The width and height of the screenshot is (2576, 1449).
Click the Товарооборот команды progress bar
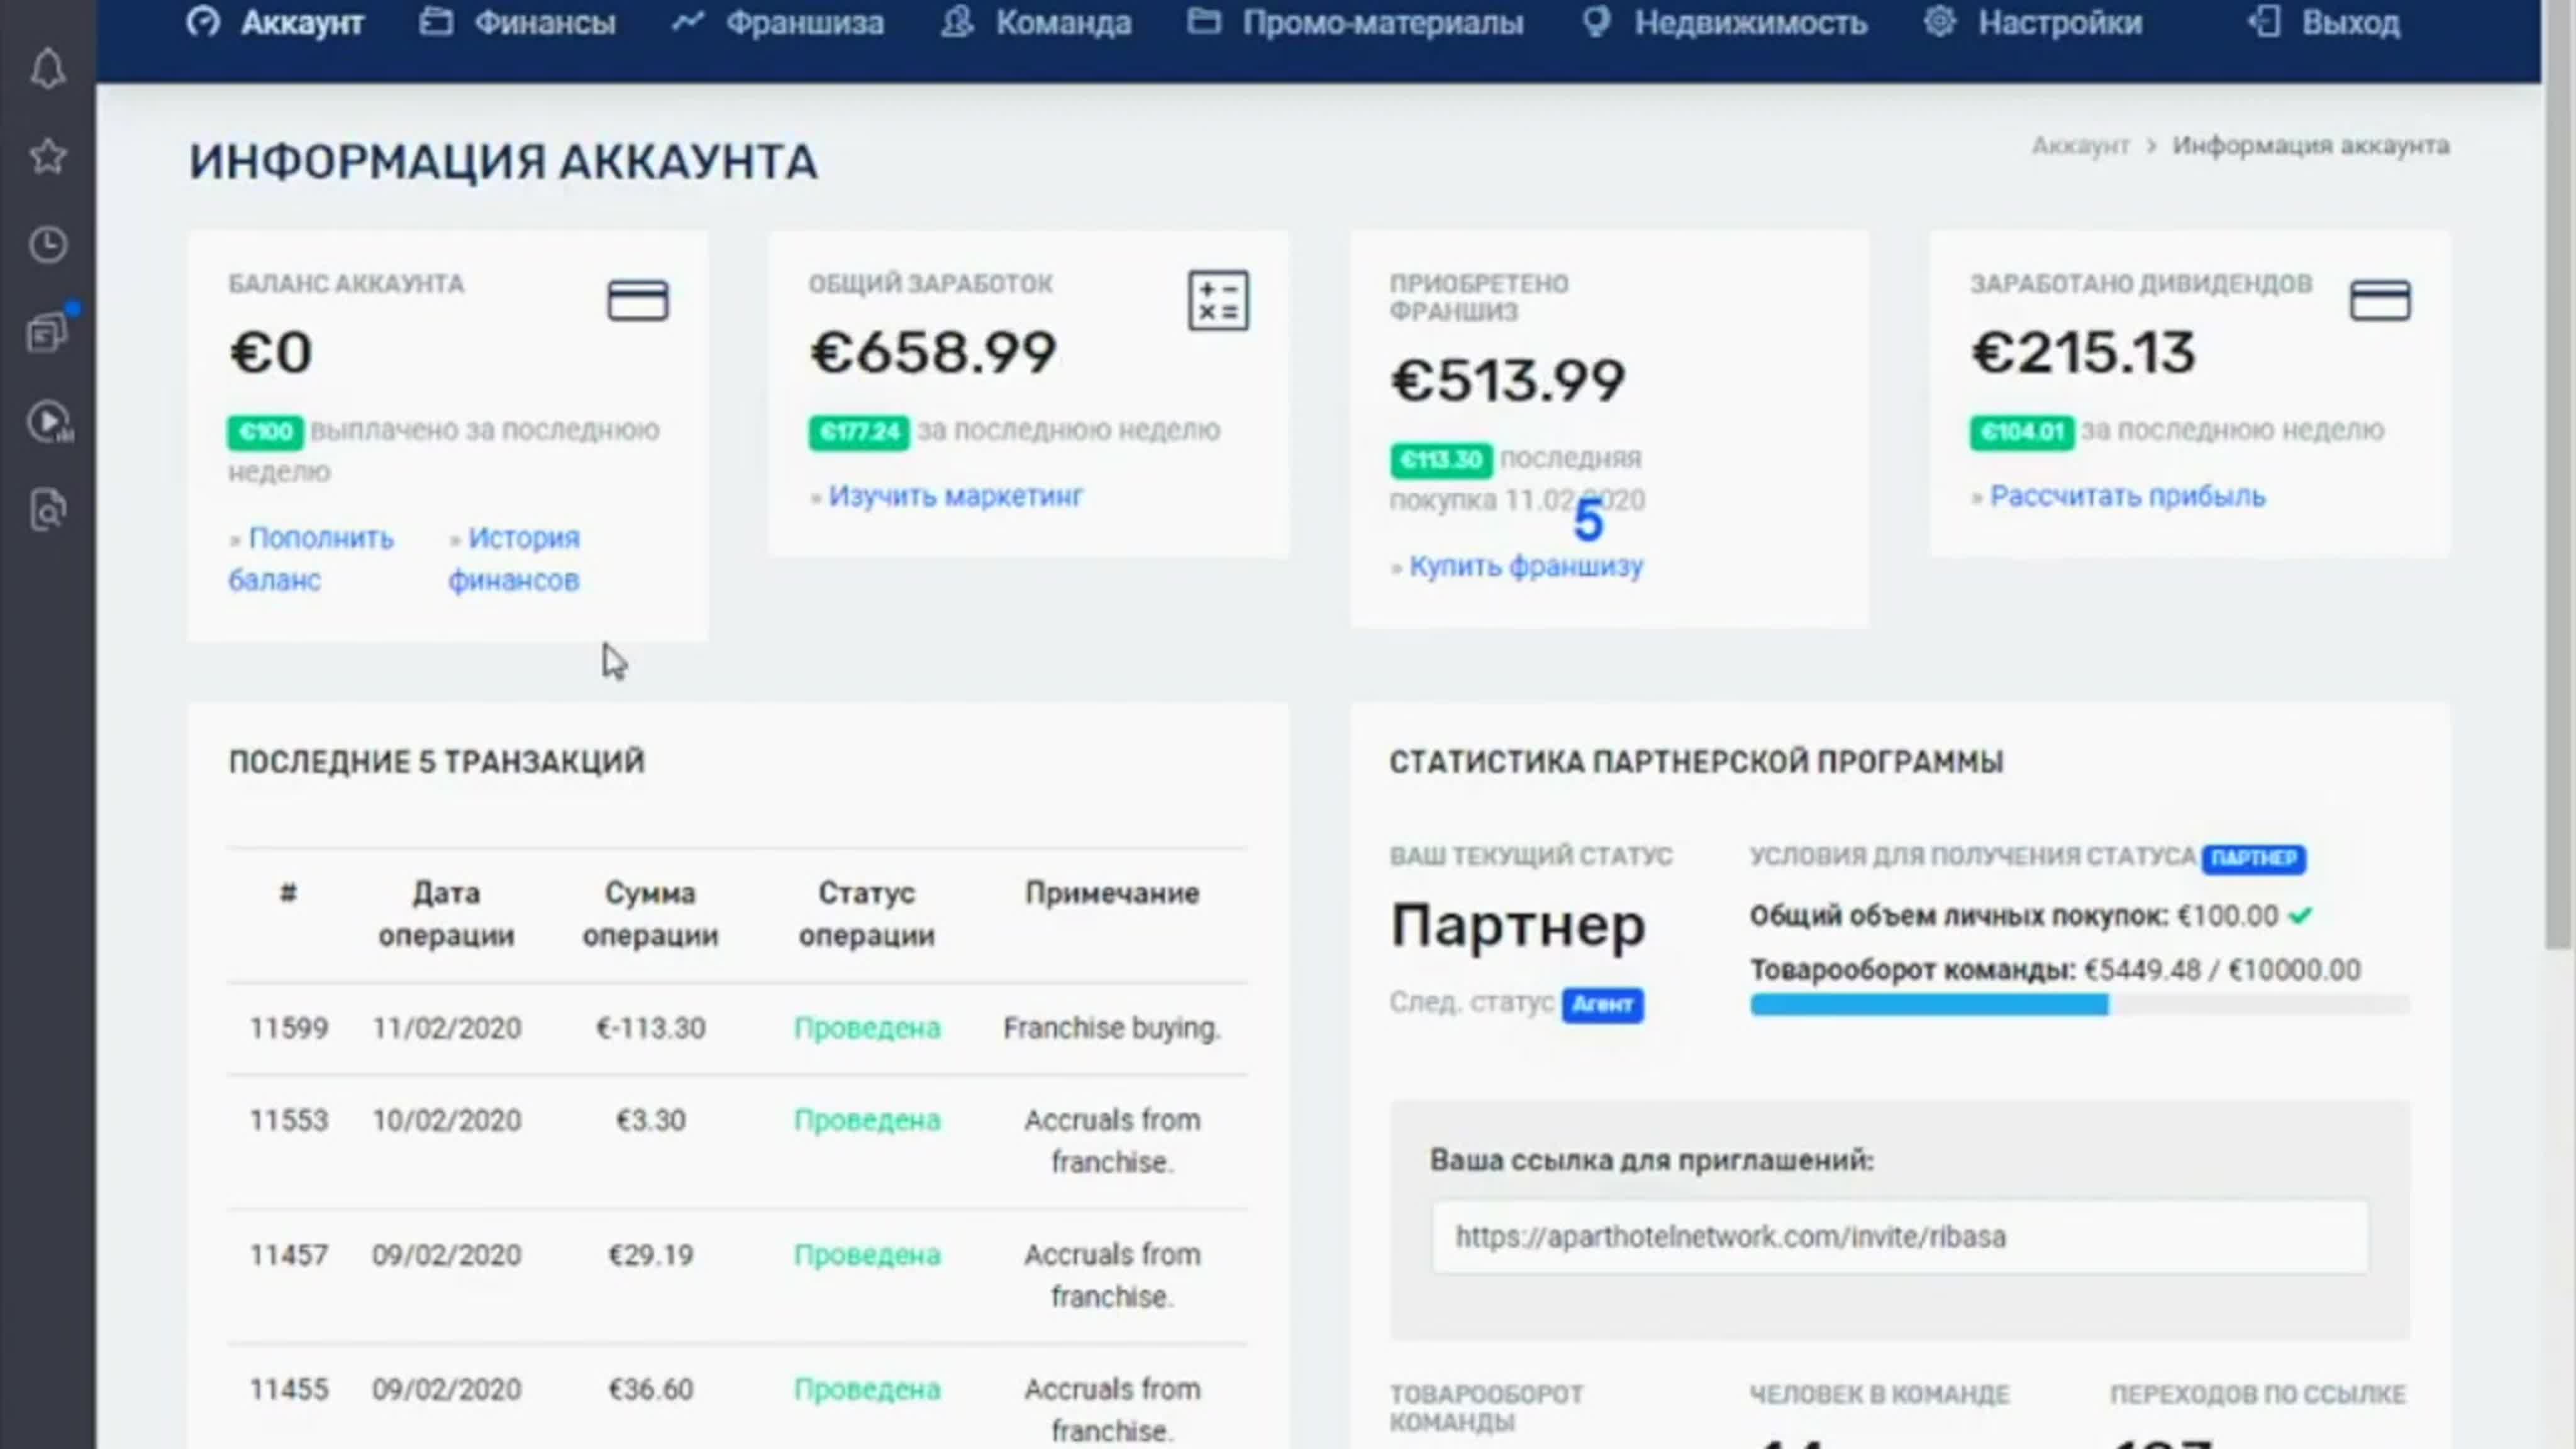pos(2079,1005)
